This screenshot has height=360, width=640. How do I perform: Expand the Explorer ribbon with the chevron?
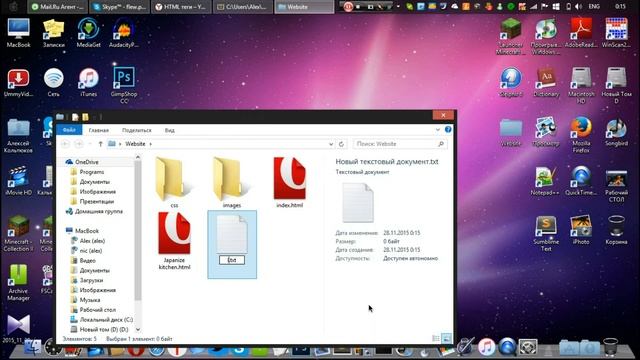coord(438,130)
